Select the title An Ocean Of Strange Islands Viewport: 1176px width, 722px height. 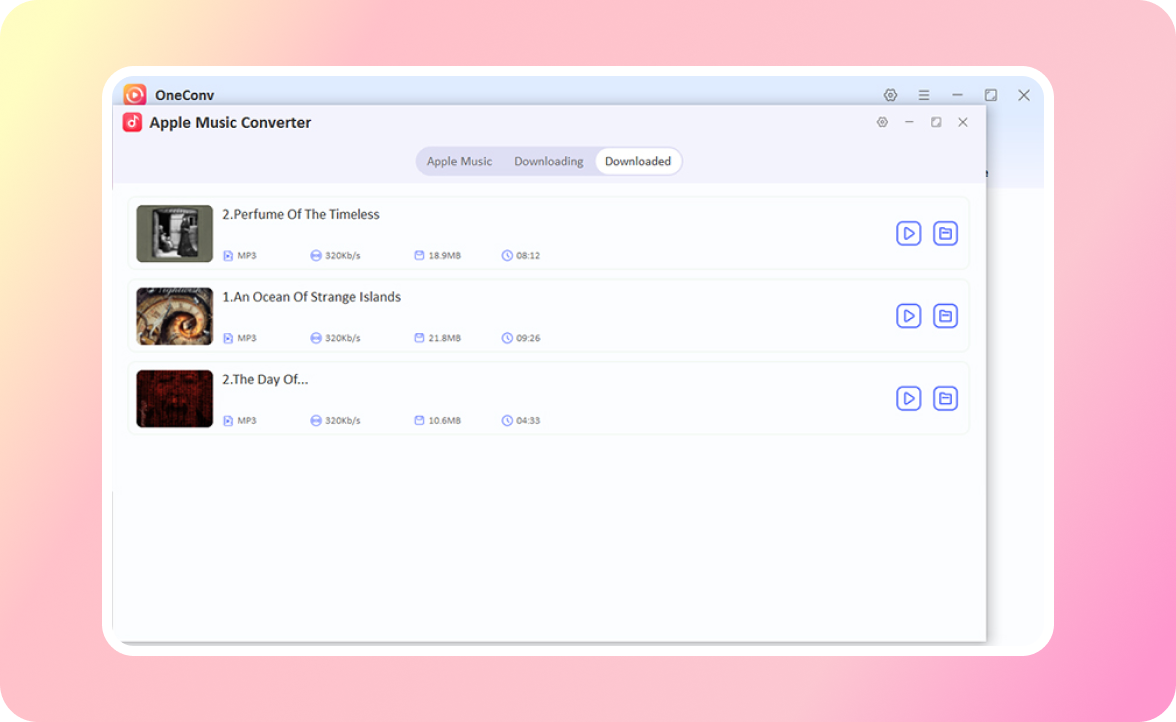(311, 297)
